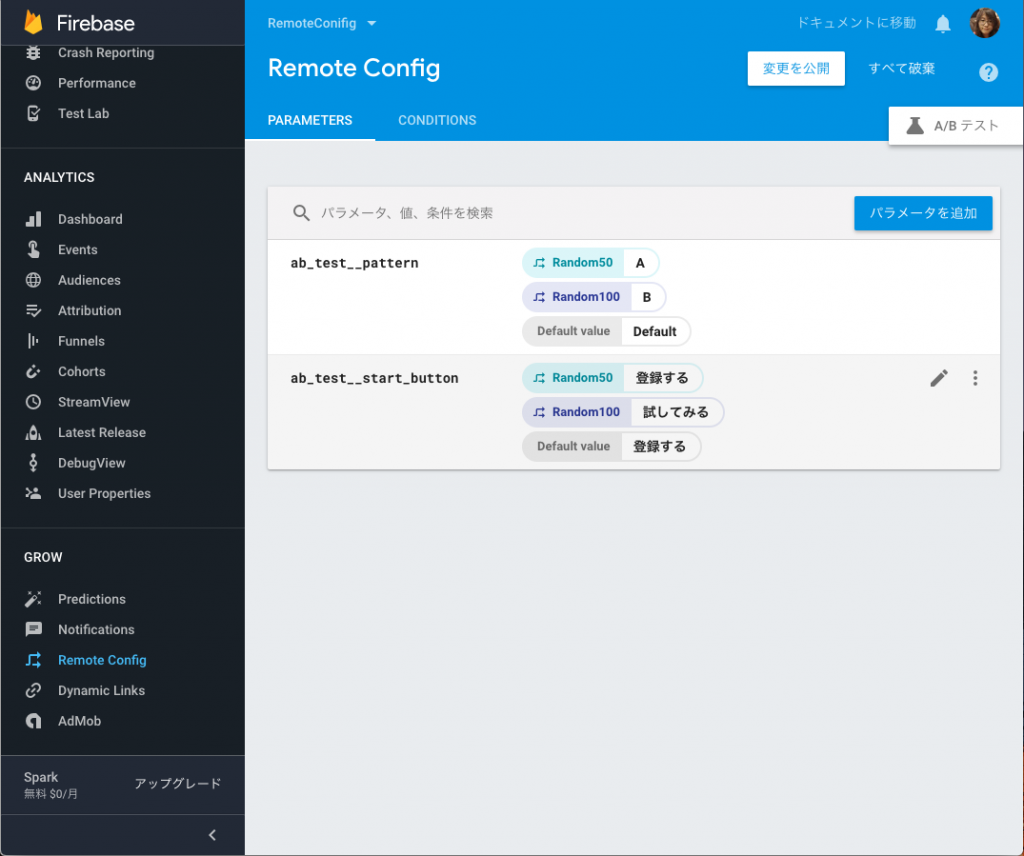Click the DebugView icon
1024x856 pixels.
click(x=33, y=463)
